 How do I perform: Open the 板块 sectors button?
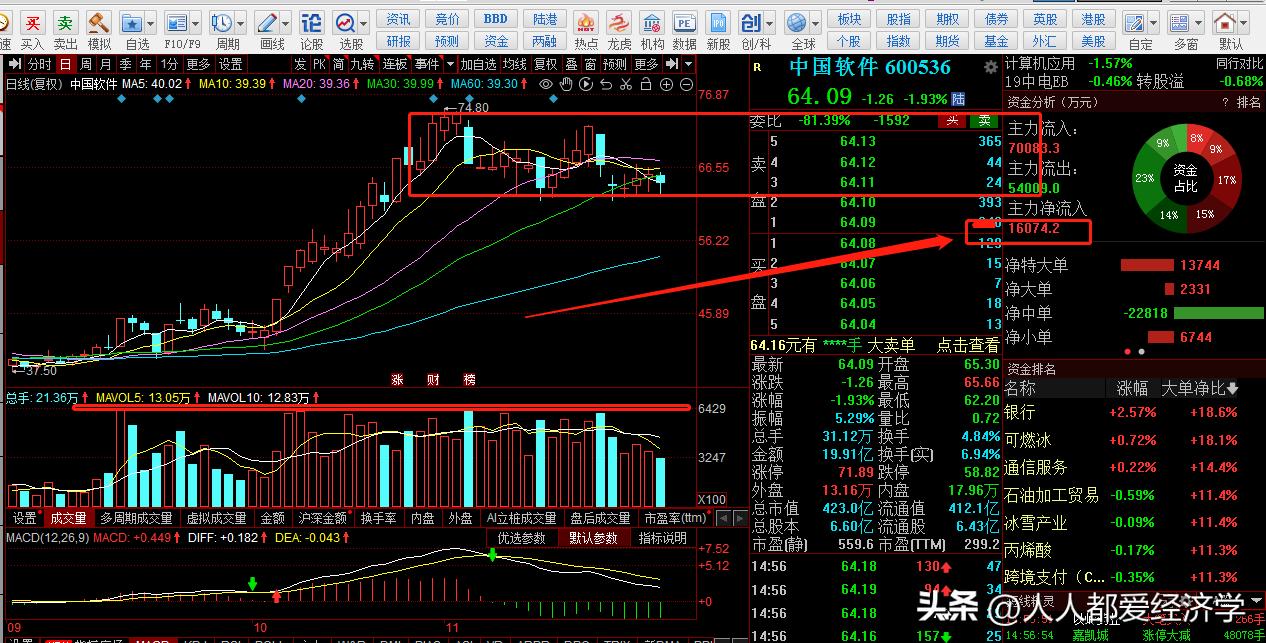849,19
